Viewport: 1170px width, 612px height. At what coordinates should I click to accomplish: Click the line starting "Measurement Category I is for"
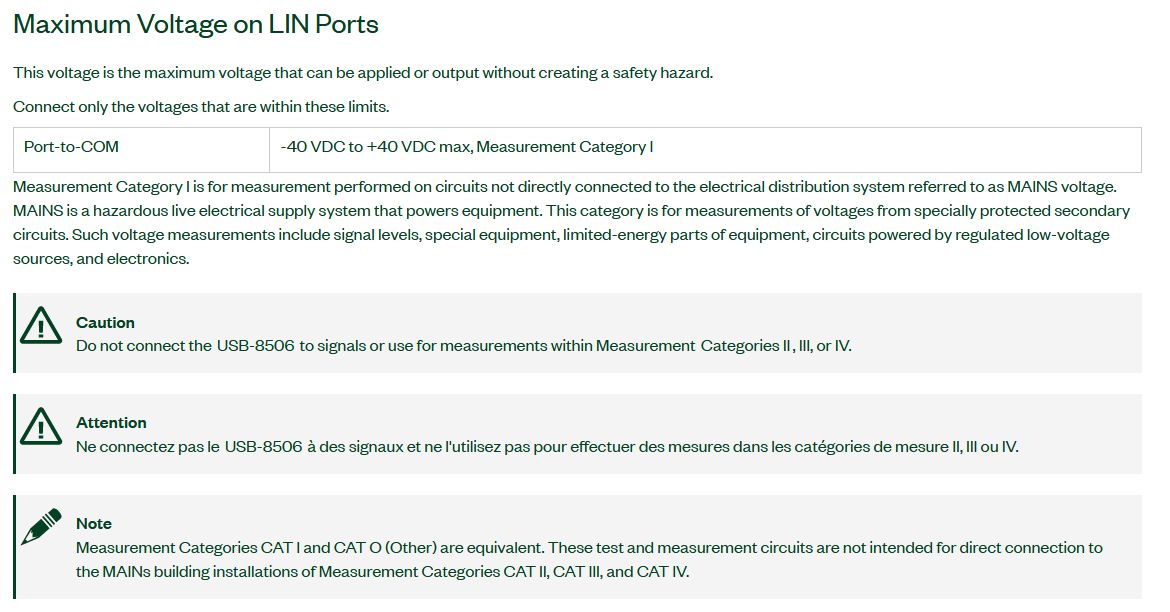(564, 187)
